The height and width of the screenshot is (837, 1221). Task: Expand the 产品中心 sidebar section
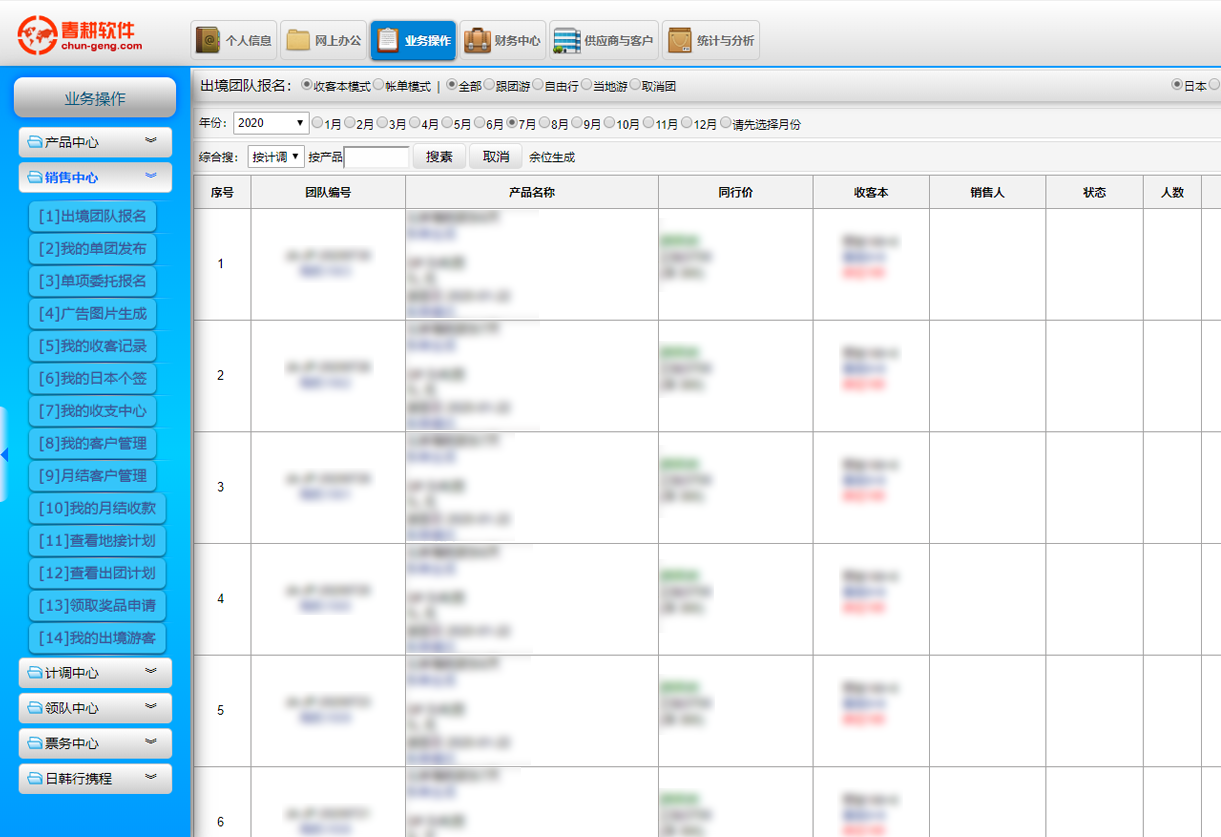pyautogui.click(x=95, y=142)
